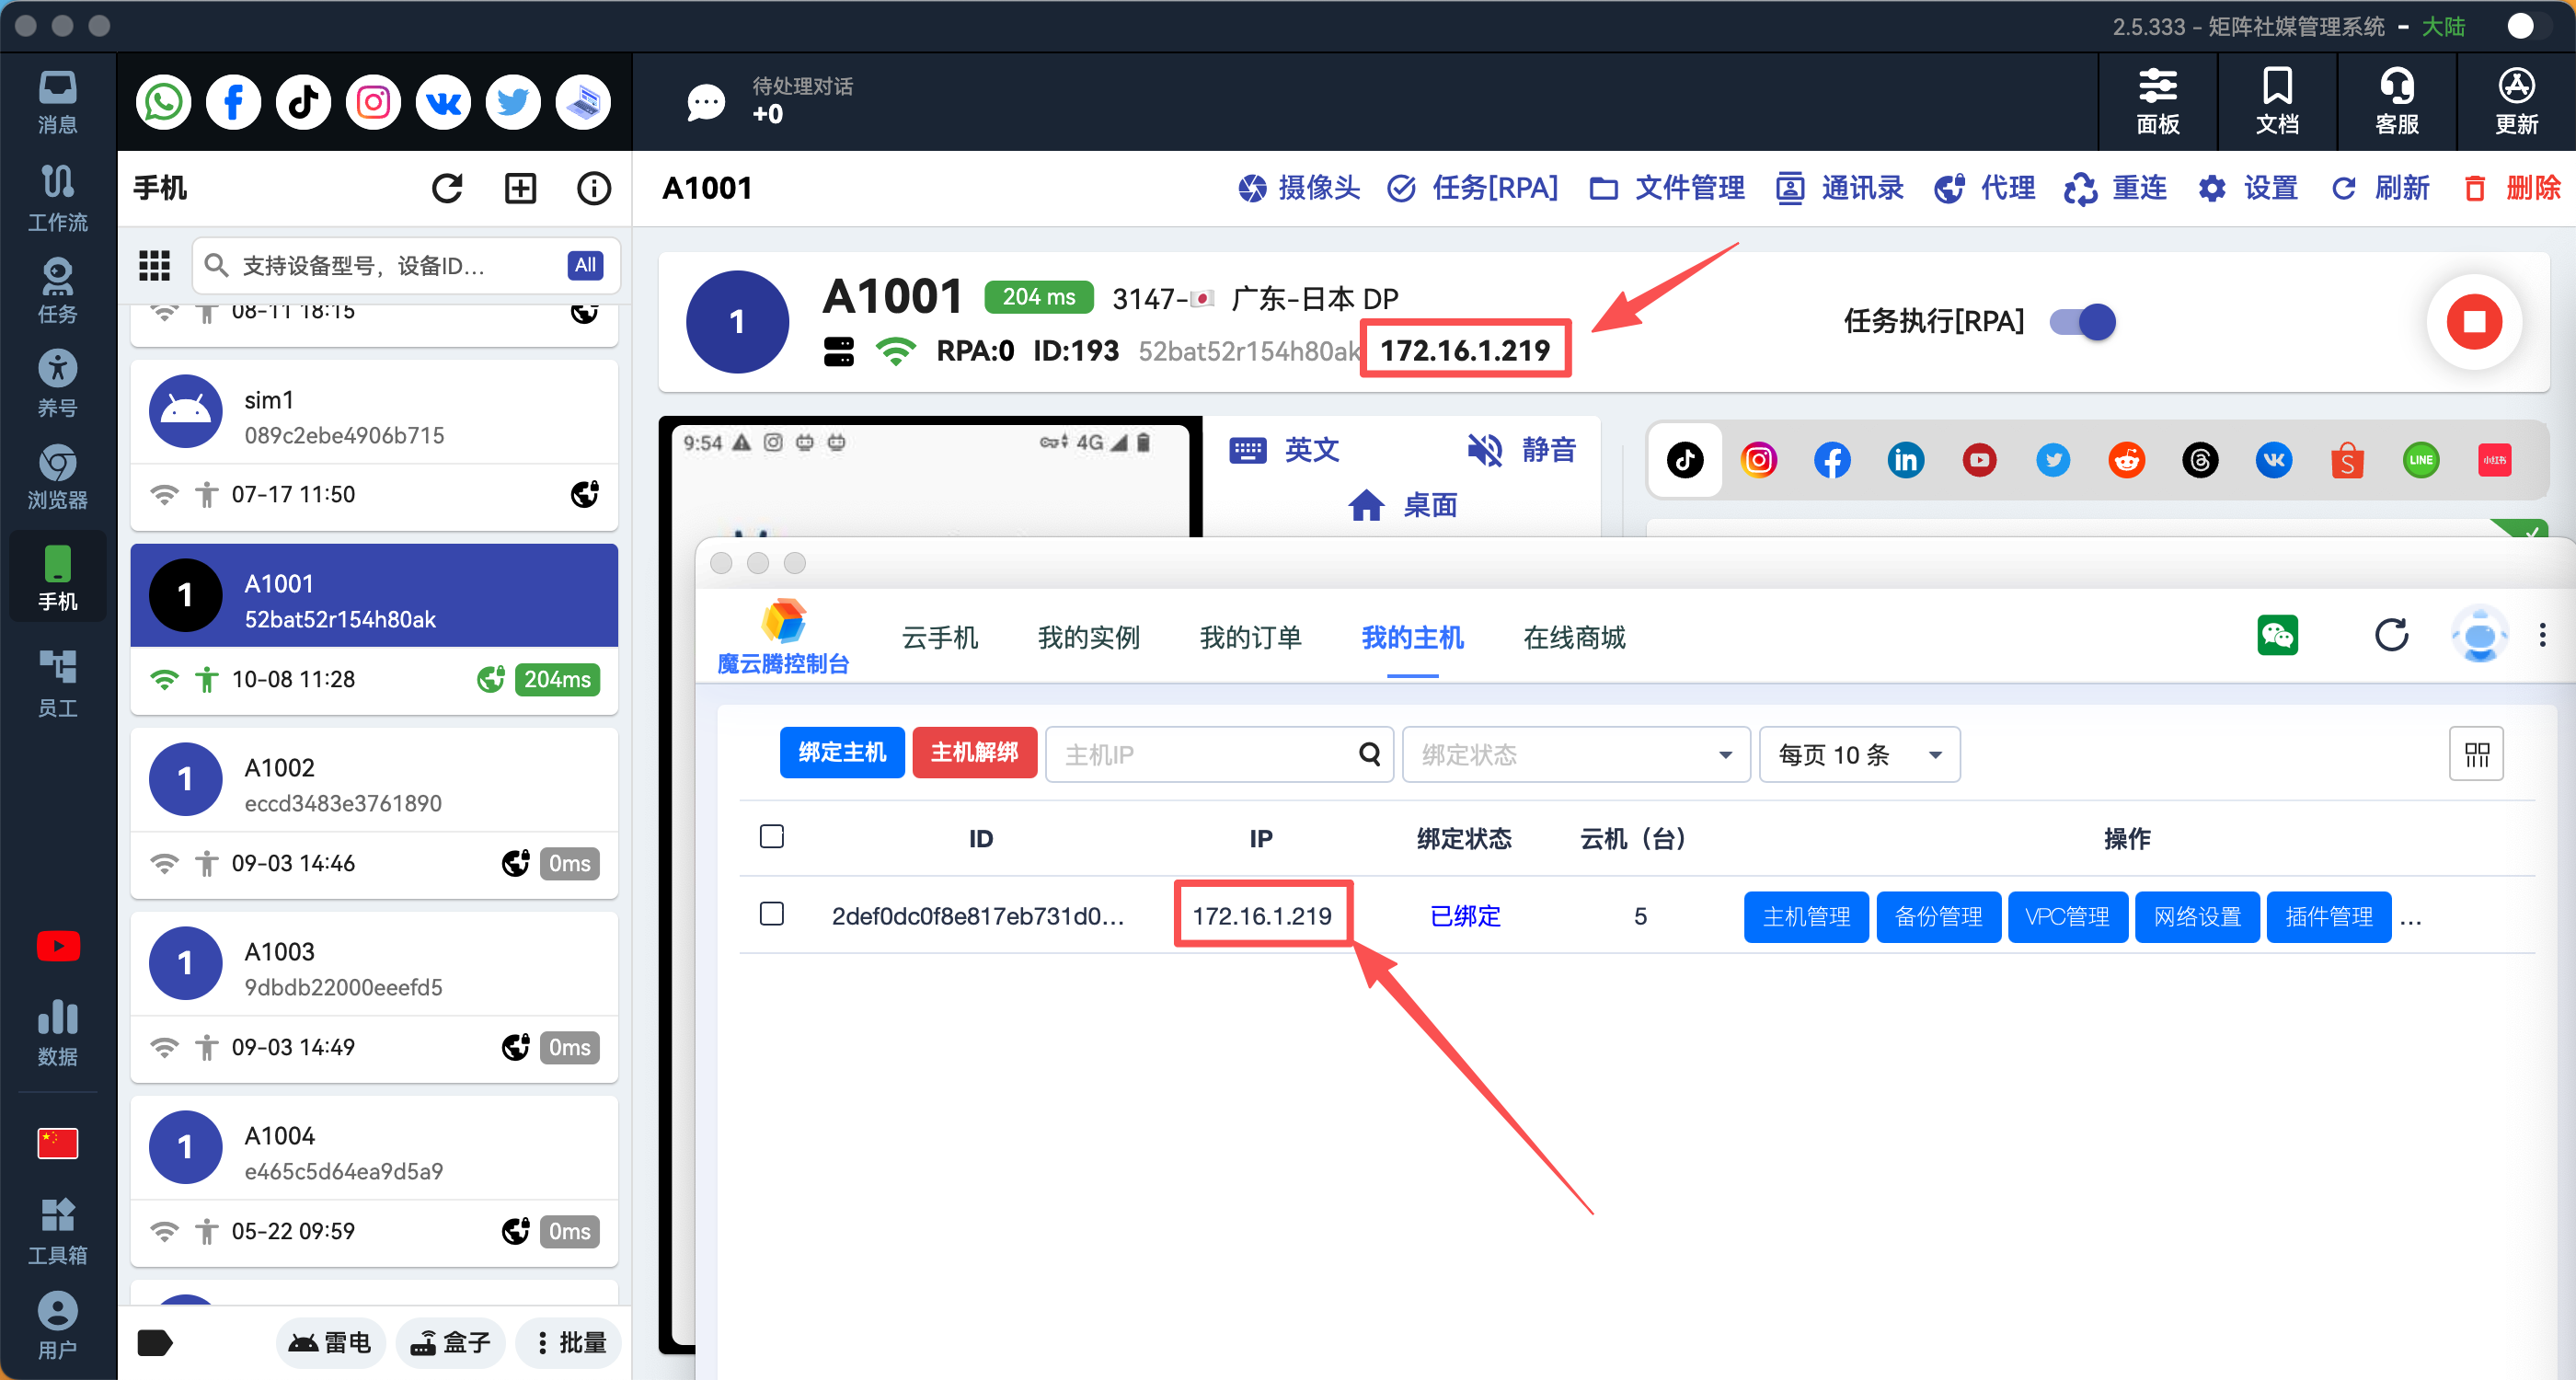2576x1380 pixels.
Task: Tick the checkbox for host 172.16.1.219
Action: coord(771,914)
